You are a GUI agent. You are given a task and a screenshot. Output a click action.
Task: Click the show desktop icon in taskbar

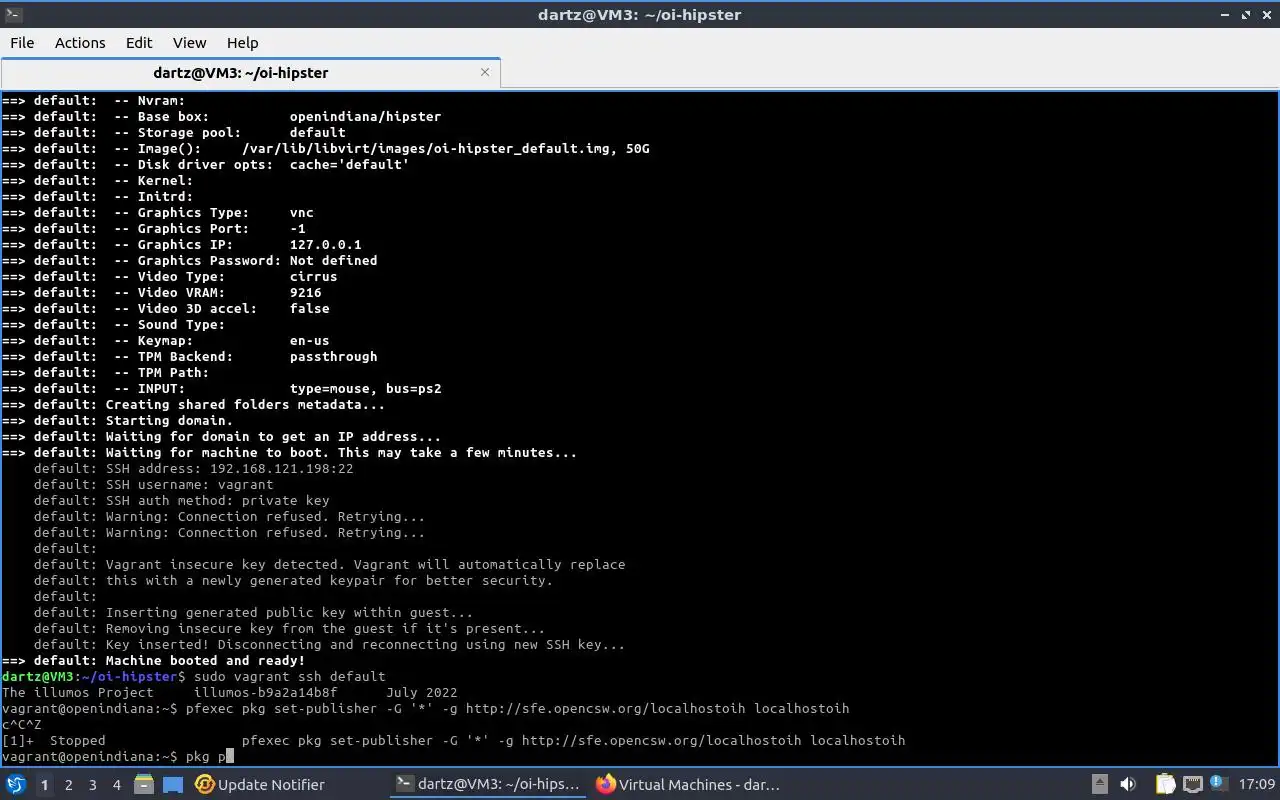[x=172, y=785]
